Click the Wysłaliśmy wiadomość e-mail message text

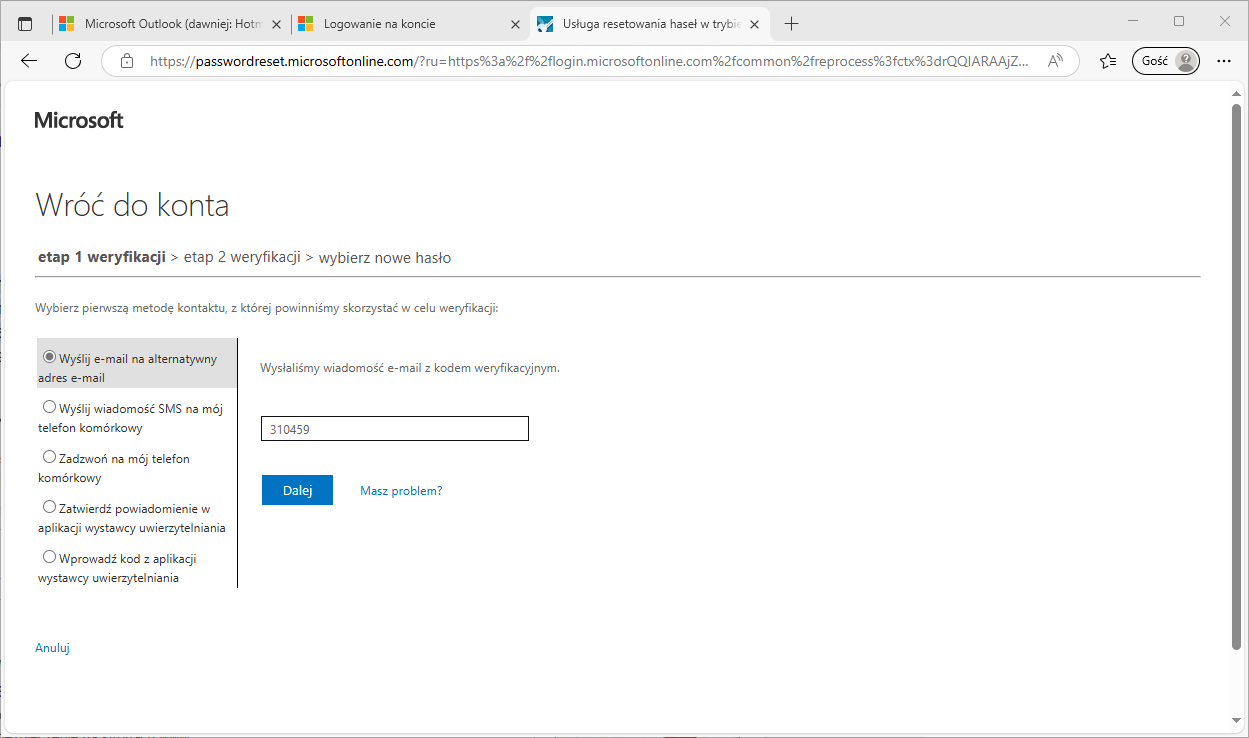410,368
